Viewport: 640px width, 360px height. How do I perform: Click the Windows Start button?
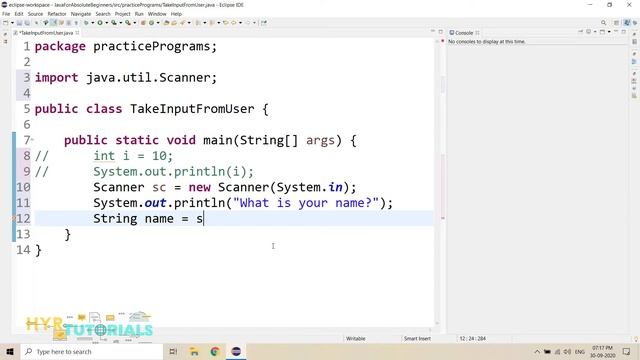10,351
